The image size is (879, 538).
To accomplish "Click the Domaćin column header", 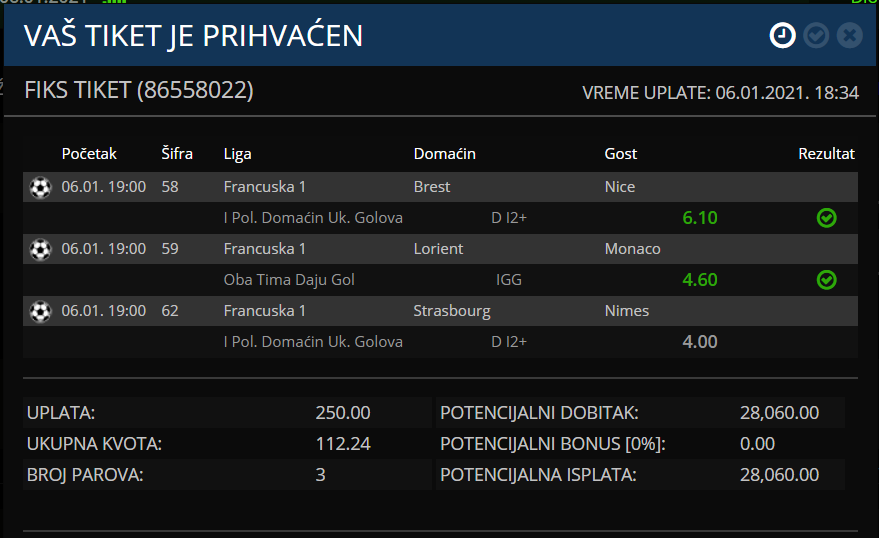I will point(445,154).
